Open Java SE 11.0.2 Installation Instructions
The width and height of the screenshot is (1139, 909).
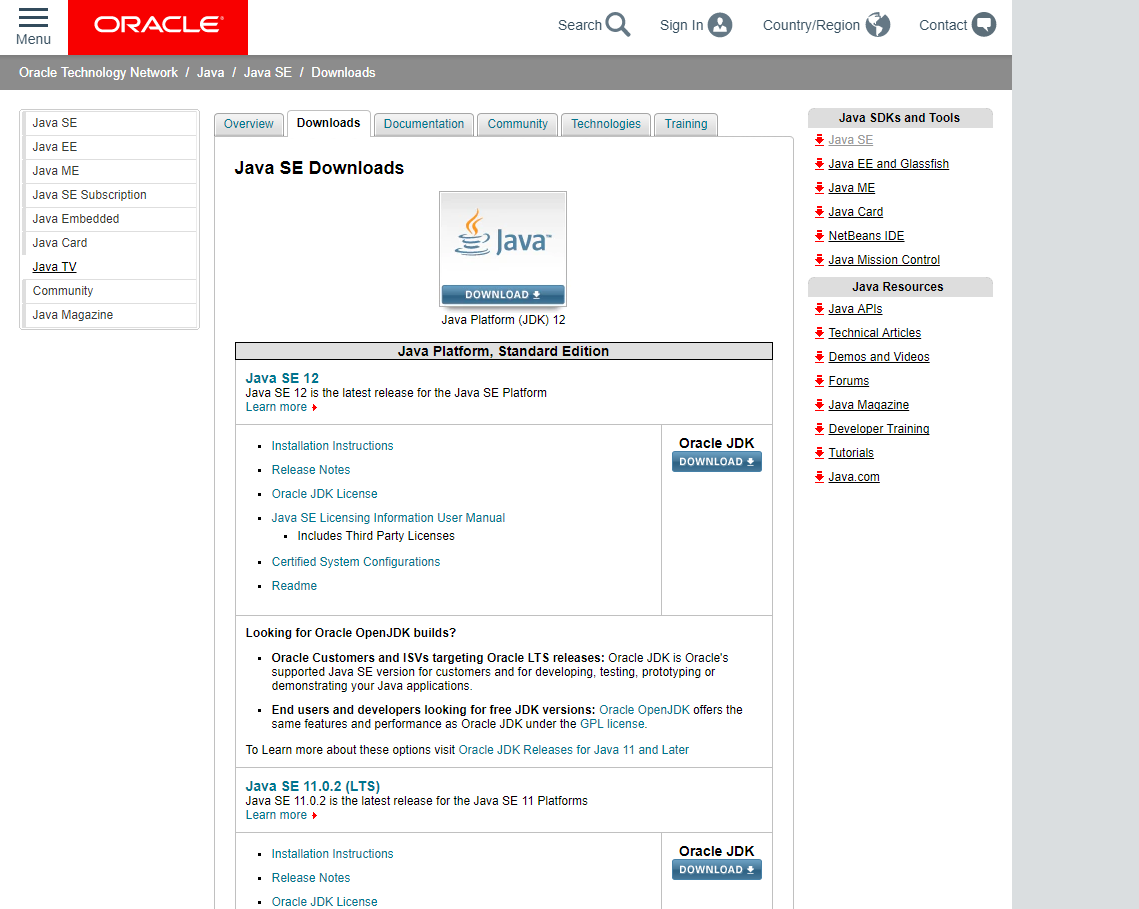coord(332,855)
